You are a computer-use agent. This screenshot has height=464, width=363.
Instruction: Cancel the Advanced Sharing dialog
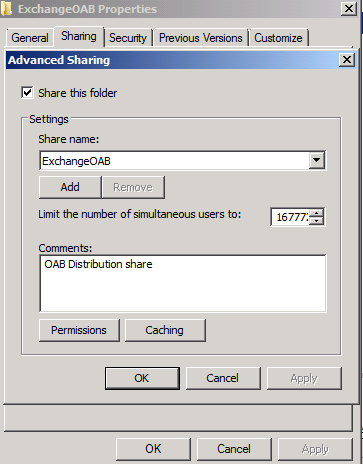(223, 378)
